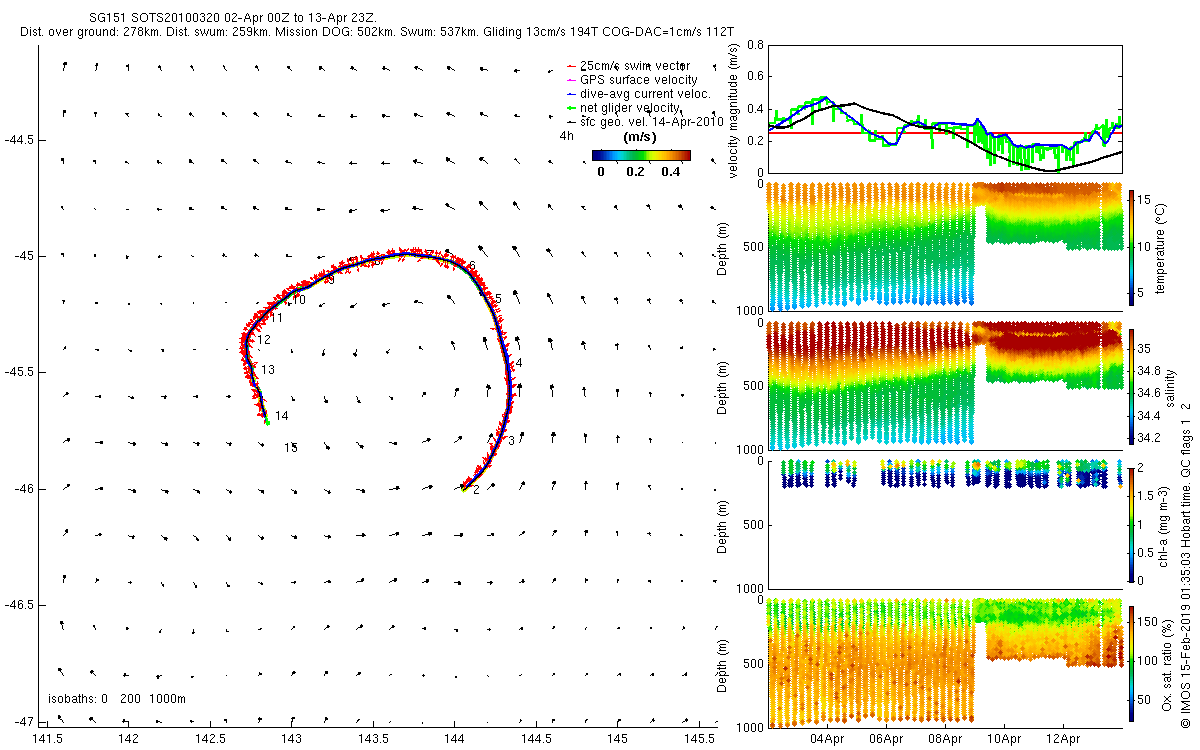This screenshot has height=750, width=1200.
Task: Click the '04Apr' date tick on the time axis
Action: [x=828, y=739]
